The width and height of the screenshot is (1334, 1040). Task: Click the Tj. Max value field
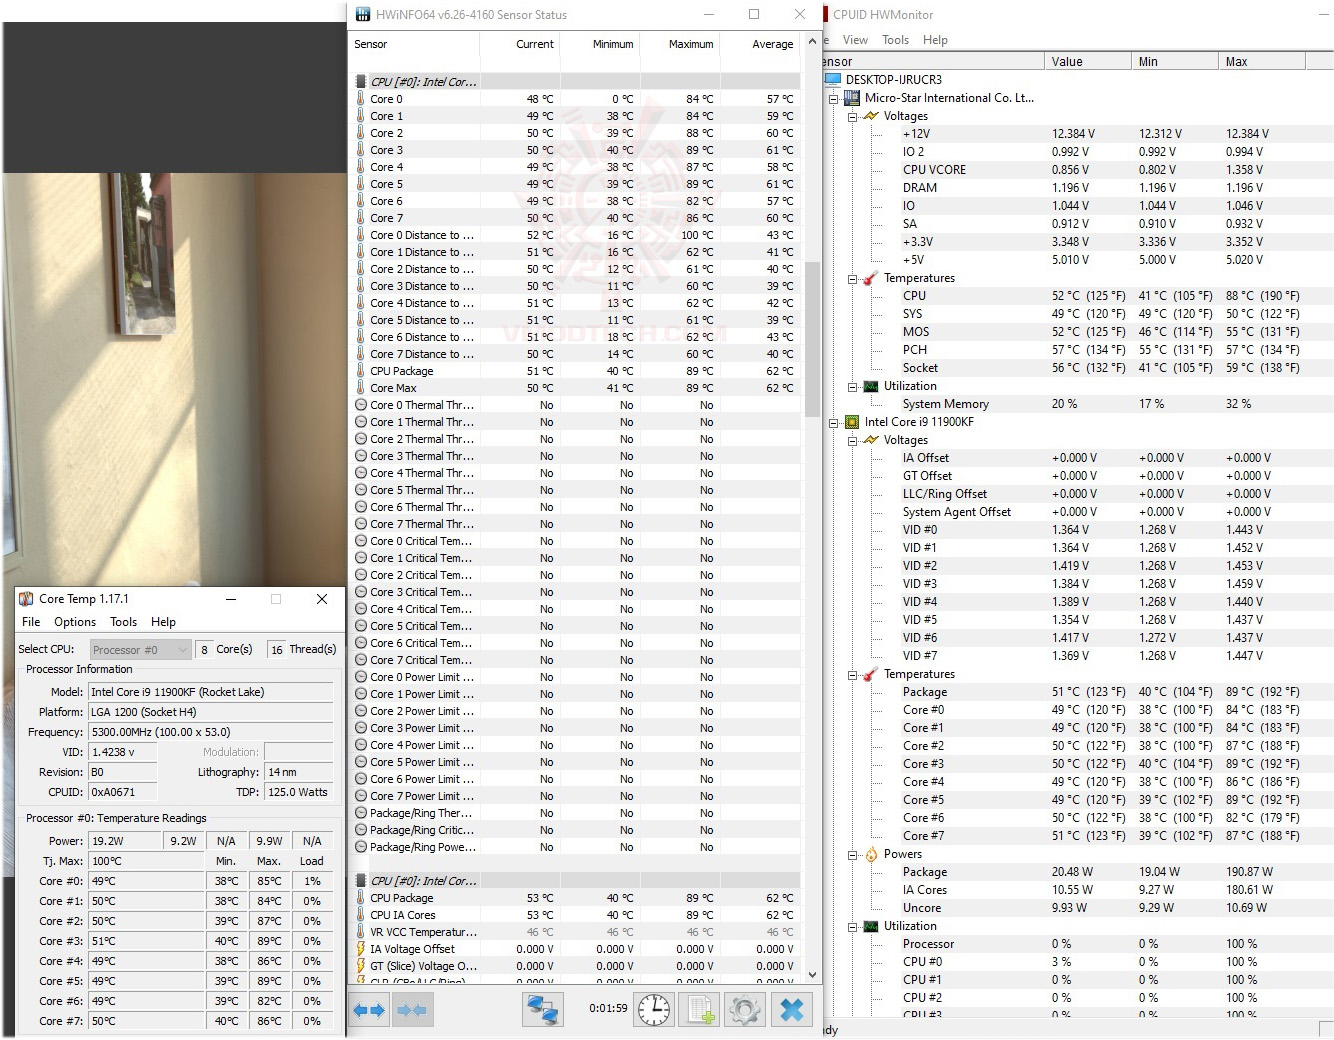[x=146, y=861]
